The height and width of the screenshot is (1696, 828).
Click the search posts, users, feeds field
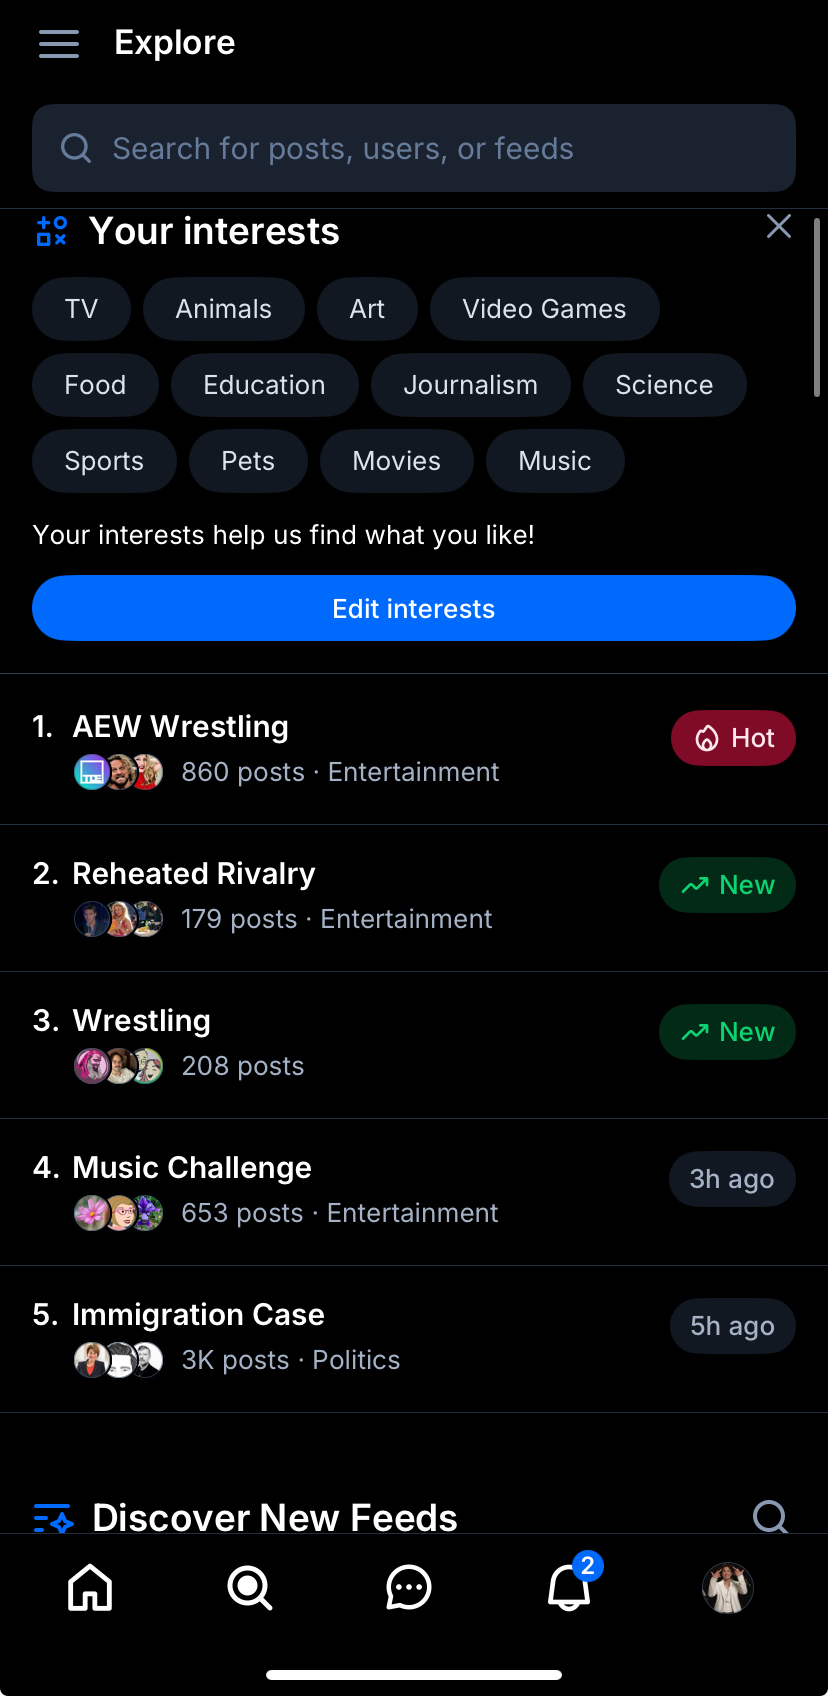(414, 148)
